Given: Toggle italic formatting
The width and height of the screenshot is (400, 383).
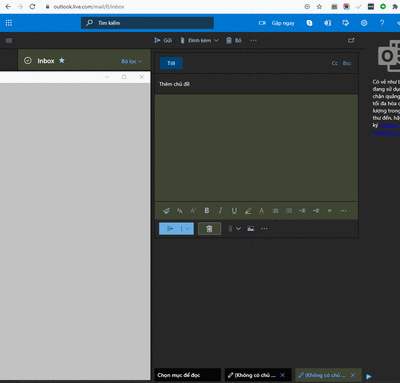Looking at the screenshot, I should click(x=220, y=211).
